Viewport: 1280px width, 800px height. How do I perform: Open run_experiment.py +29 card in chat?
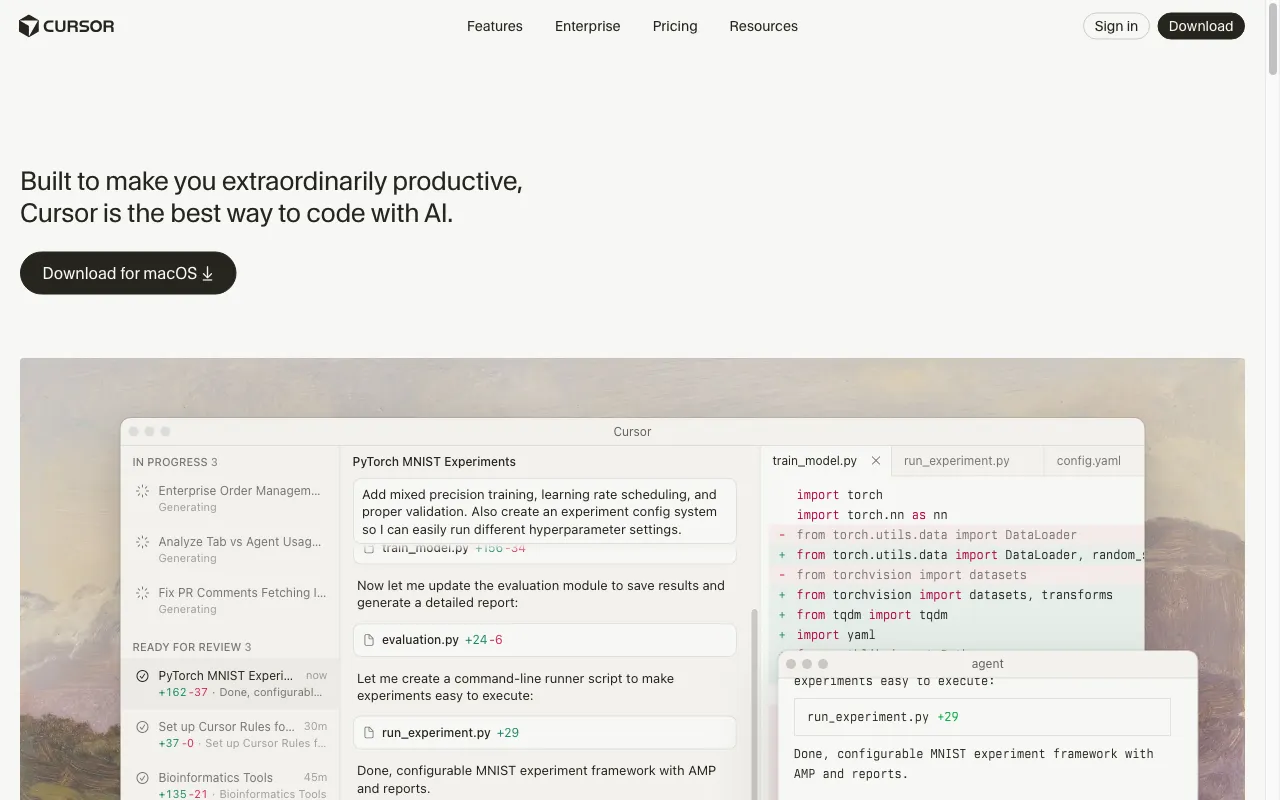[x=545, y=733]
